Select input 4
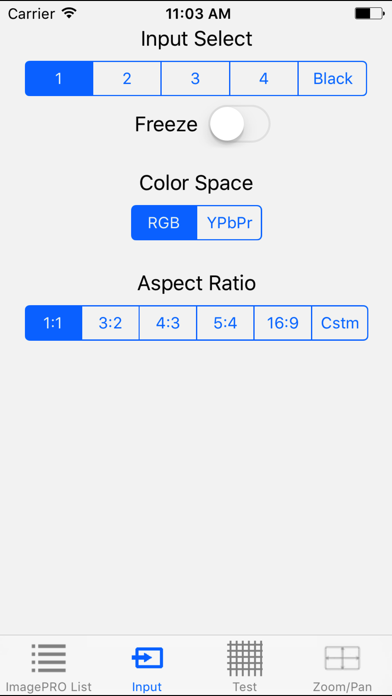The image size is (392, 696). click(264, 79)
